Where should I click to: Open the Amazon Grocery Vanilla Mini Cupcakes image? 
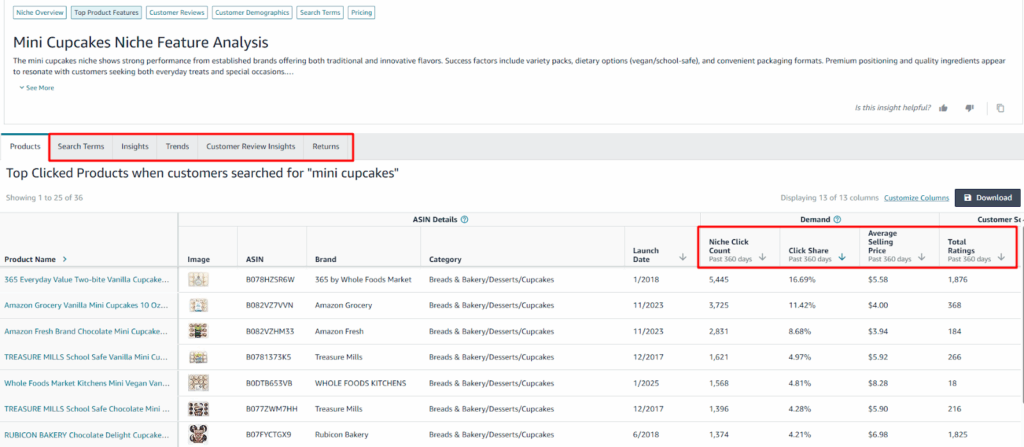(x=198, y=305)
